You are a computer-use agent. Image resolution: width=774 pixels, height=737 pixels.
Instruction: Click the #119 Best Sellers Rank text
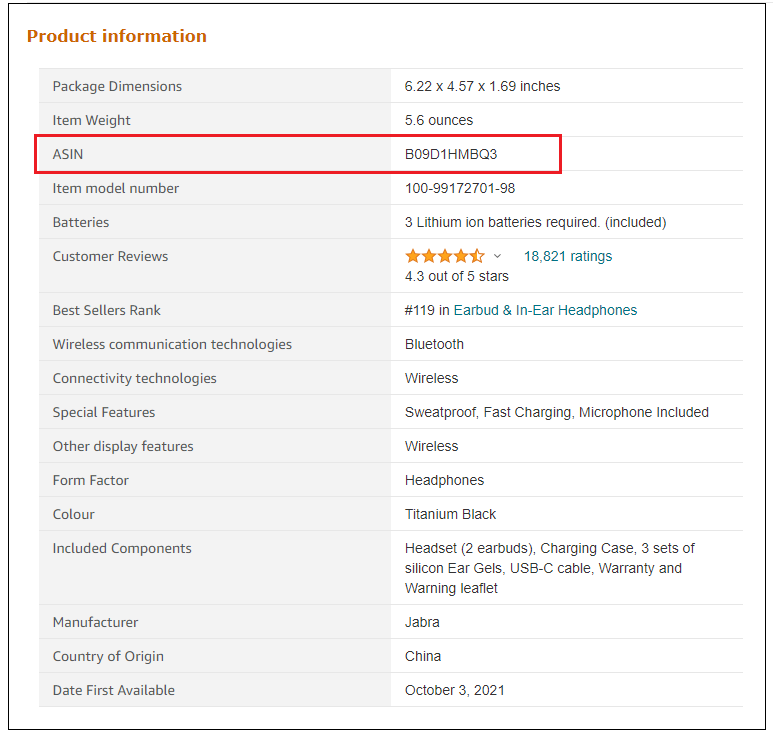pos(420,310)
